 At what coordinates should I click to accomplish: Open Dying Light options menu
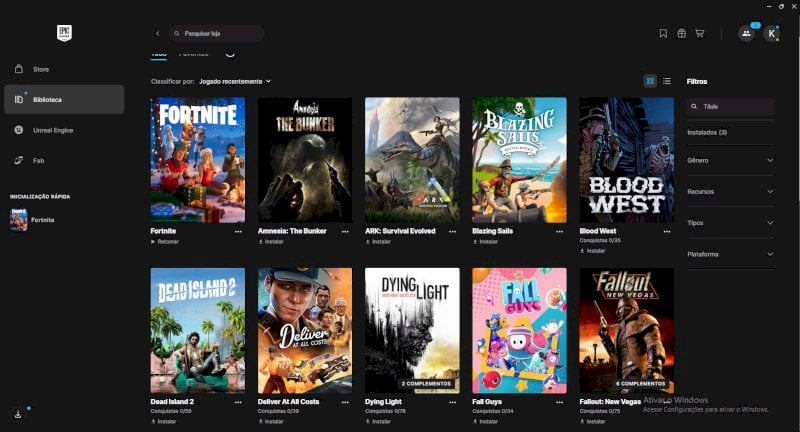pos(453,402)
